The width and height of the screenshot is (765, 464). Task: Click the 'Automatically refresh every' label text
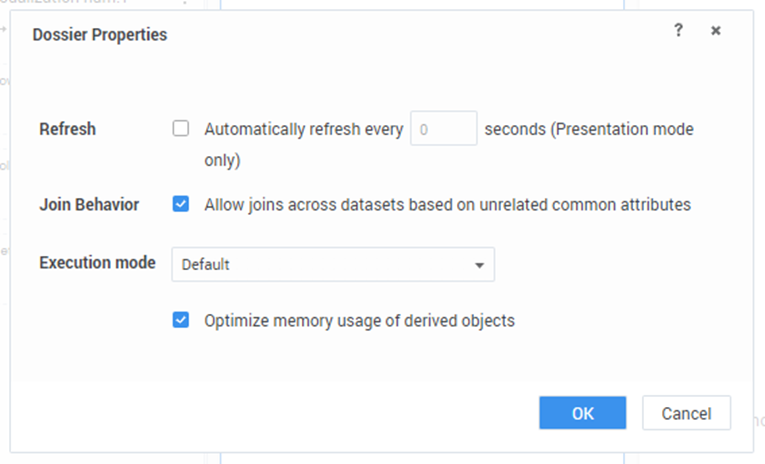303,129
